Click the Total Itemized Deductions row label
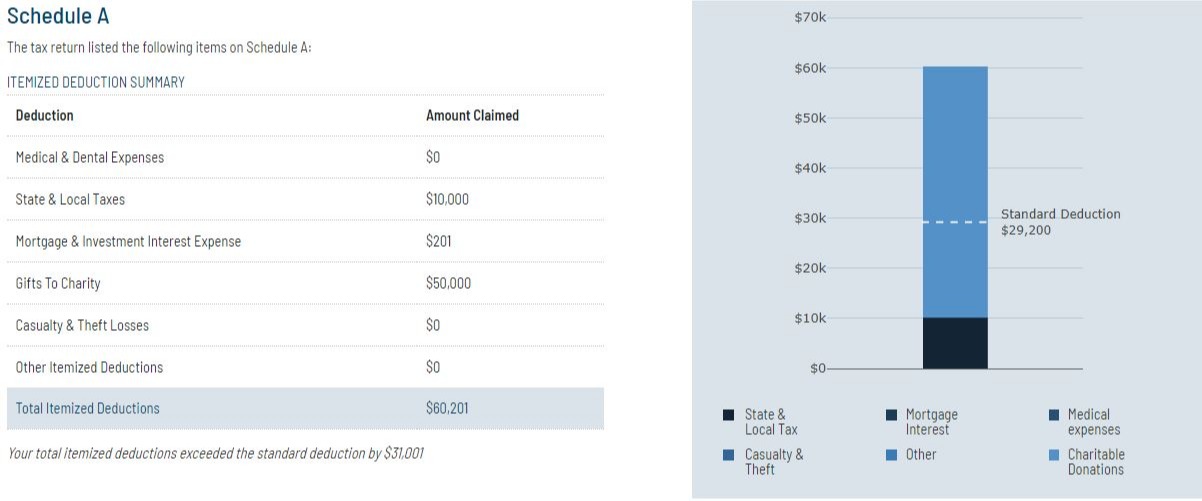This screenshot has height=501, width=1202. tap(88, 408)
